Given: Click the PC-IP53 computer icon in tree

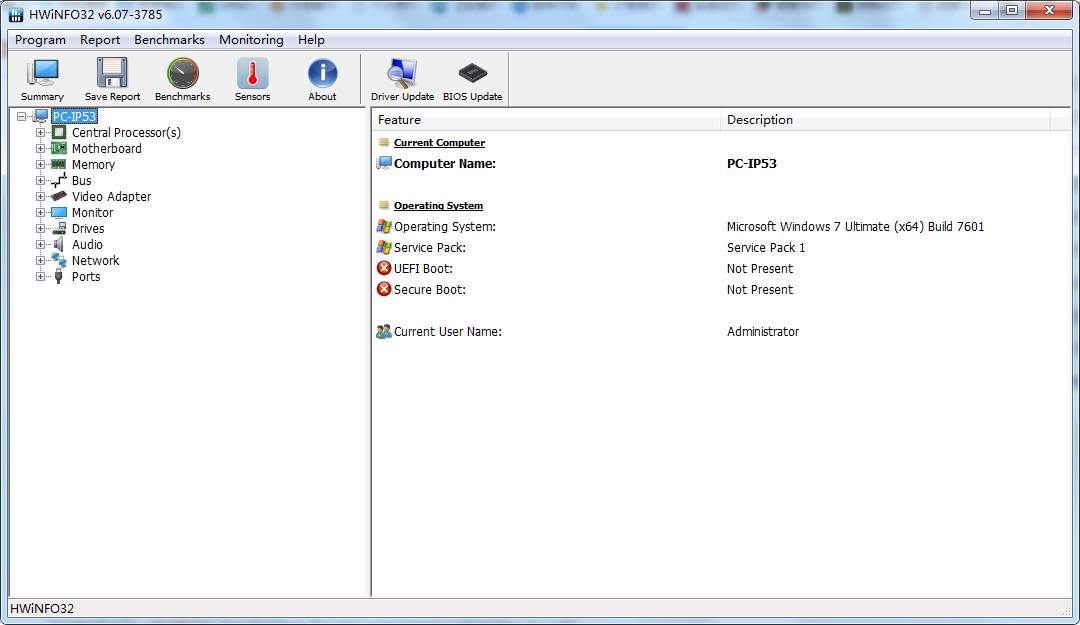Looking at the screenshot, I should 41,116.
